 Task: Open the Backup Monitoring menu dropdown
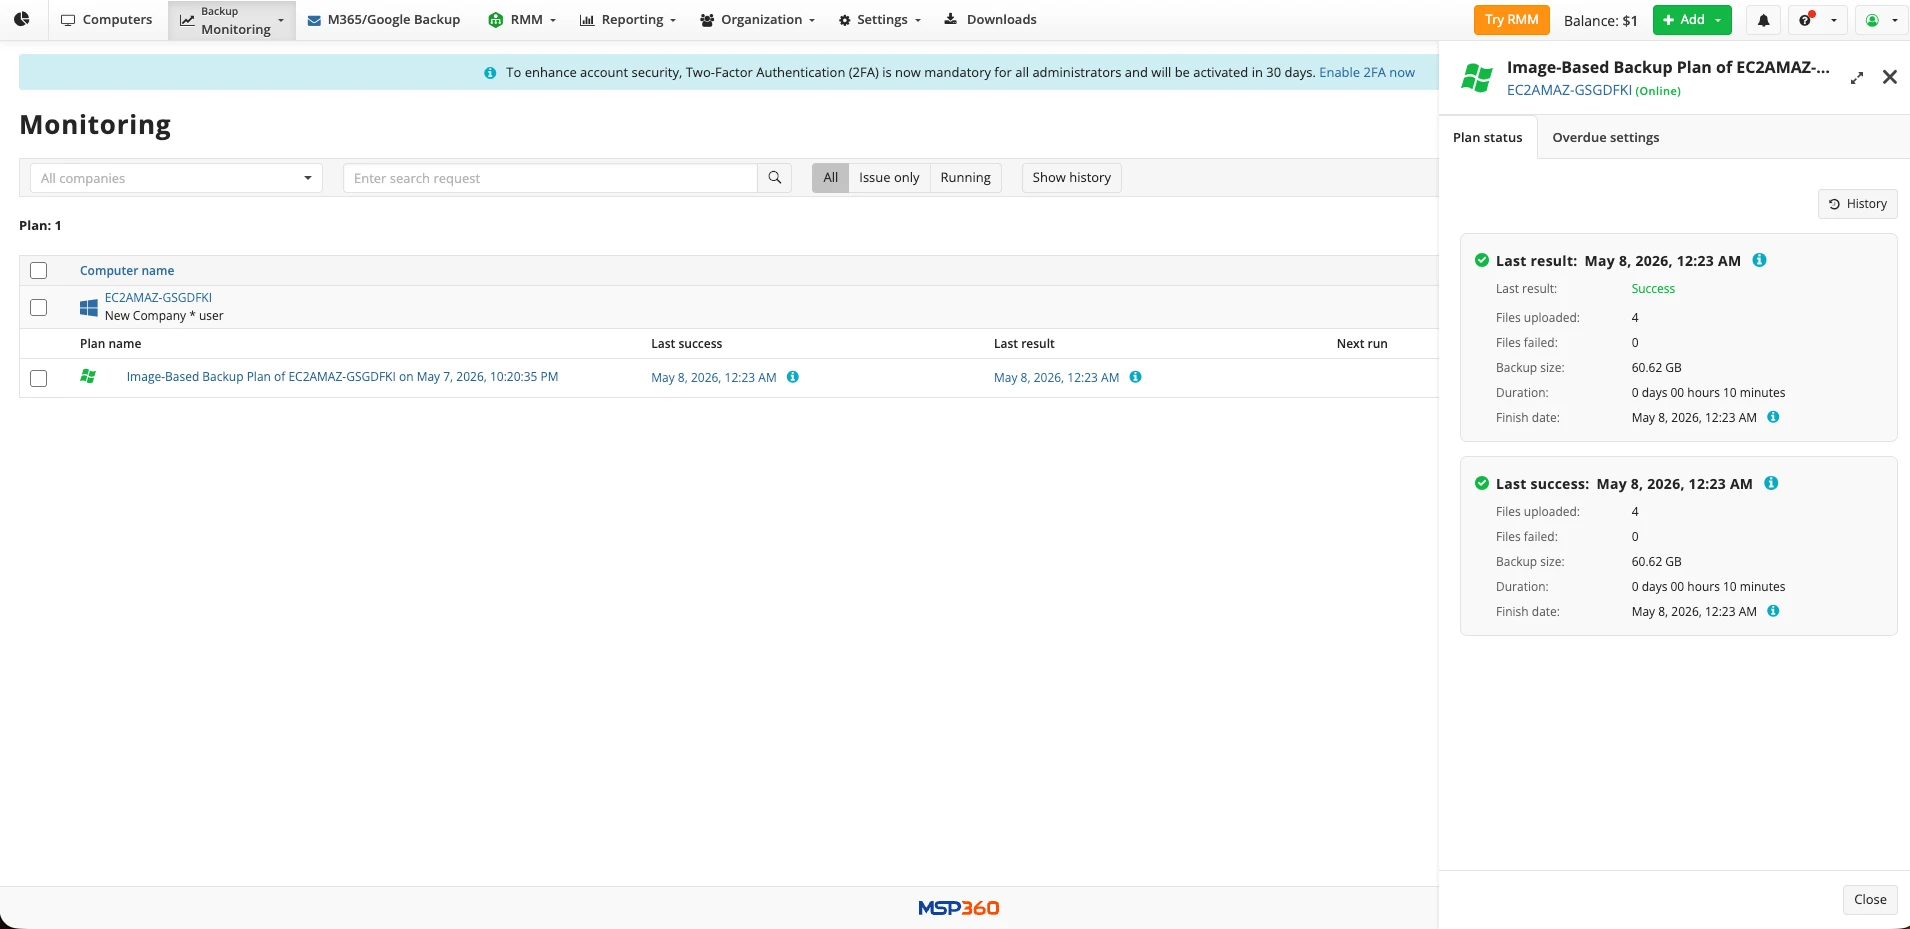[232, 20]
